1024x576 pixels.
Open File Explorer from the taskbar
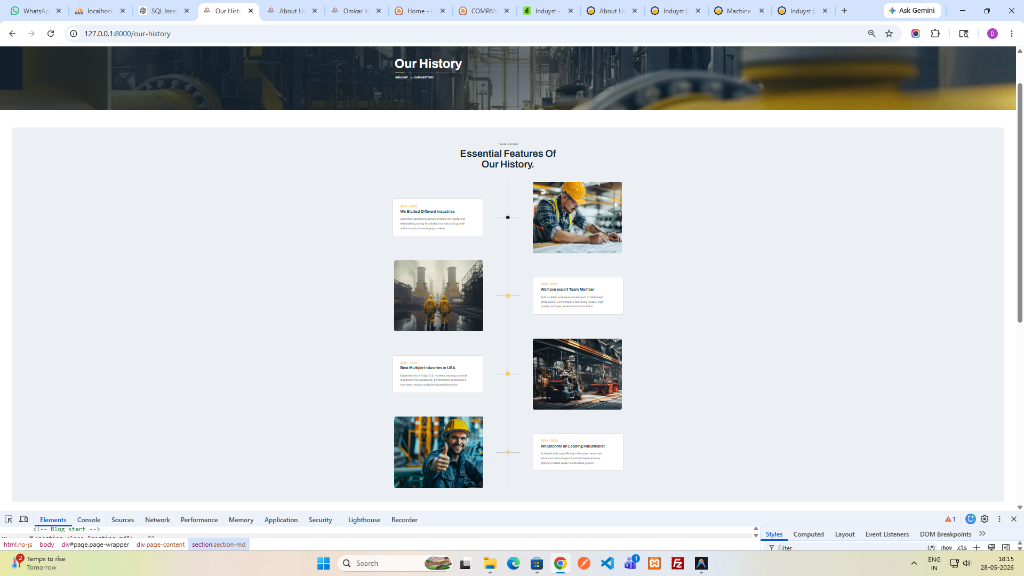click(x=490, y=563)
